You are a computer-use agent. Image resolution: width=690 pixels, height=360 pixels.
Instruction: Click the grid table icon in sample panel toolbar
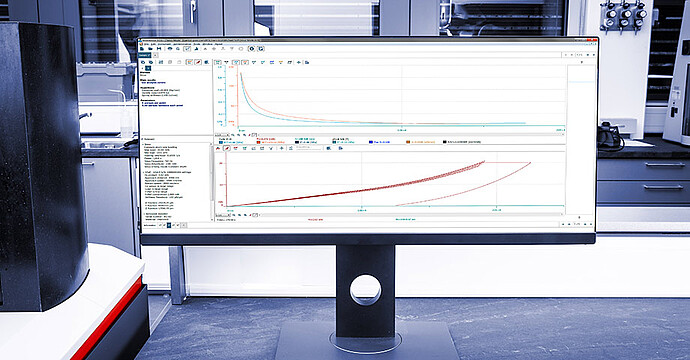(x=161, y=62)
